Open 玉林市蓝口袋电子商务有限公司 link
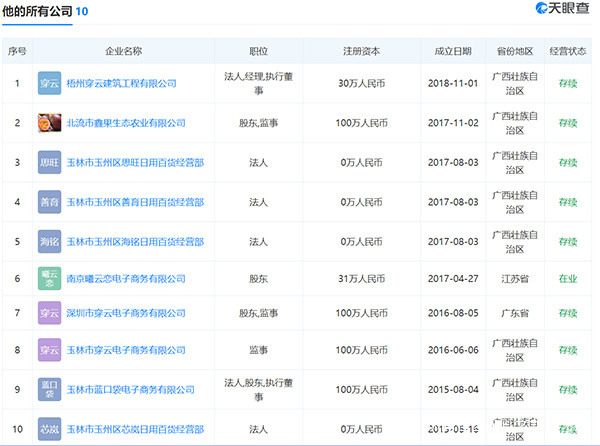600x446 pixels. (130, 389)
